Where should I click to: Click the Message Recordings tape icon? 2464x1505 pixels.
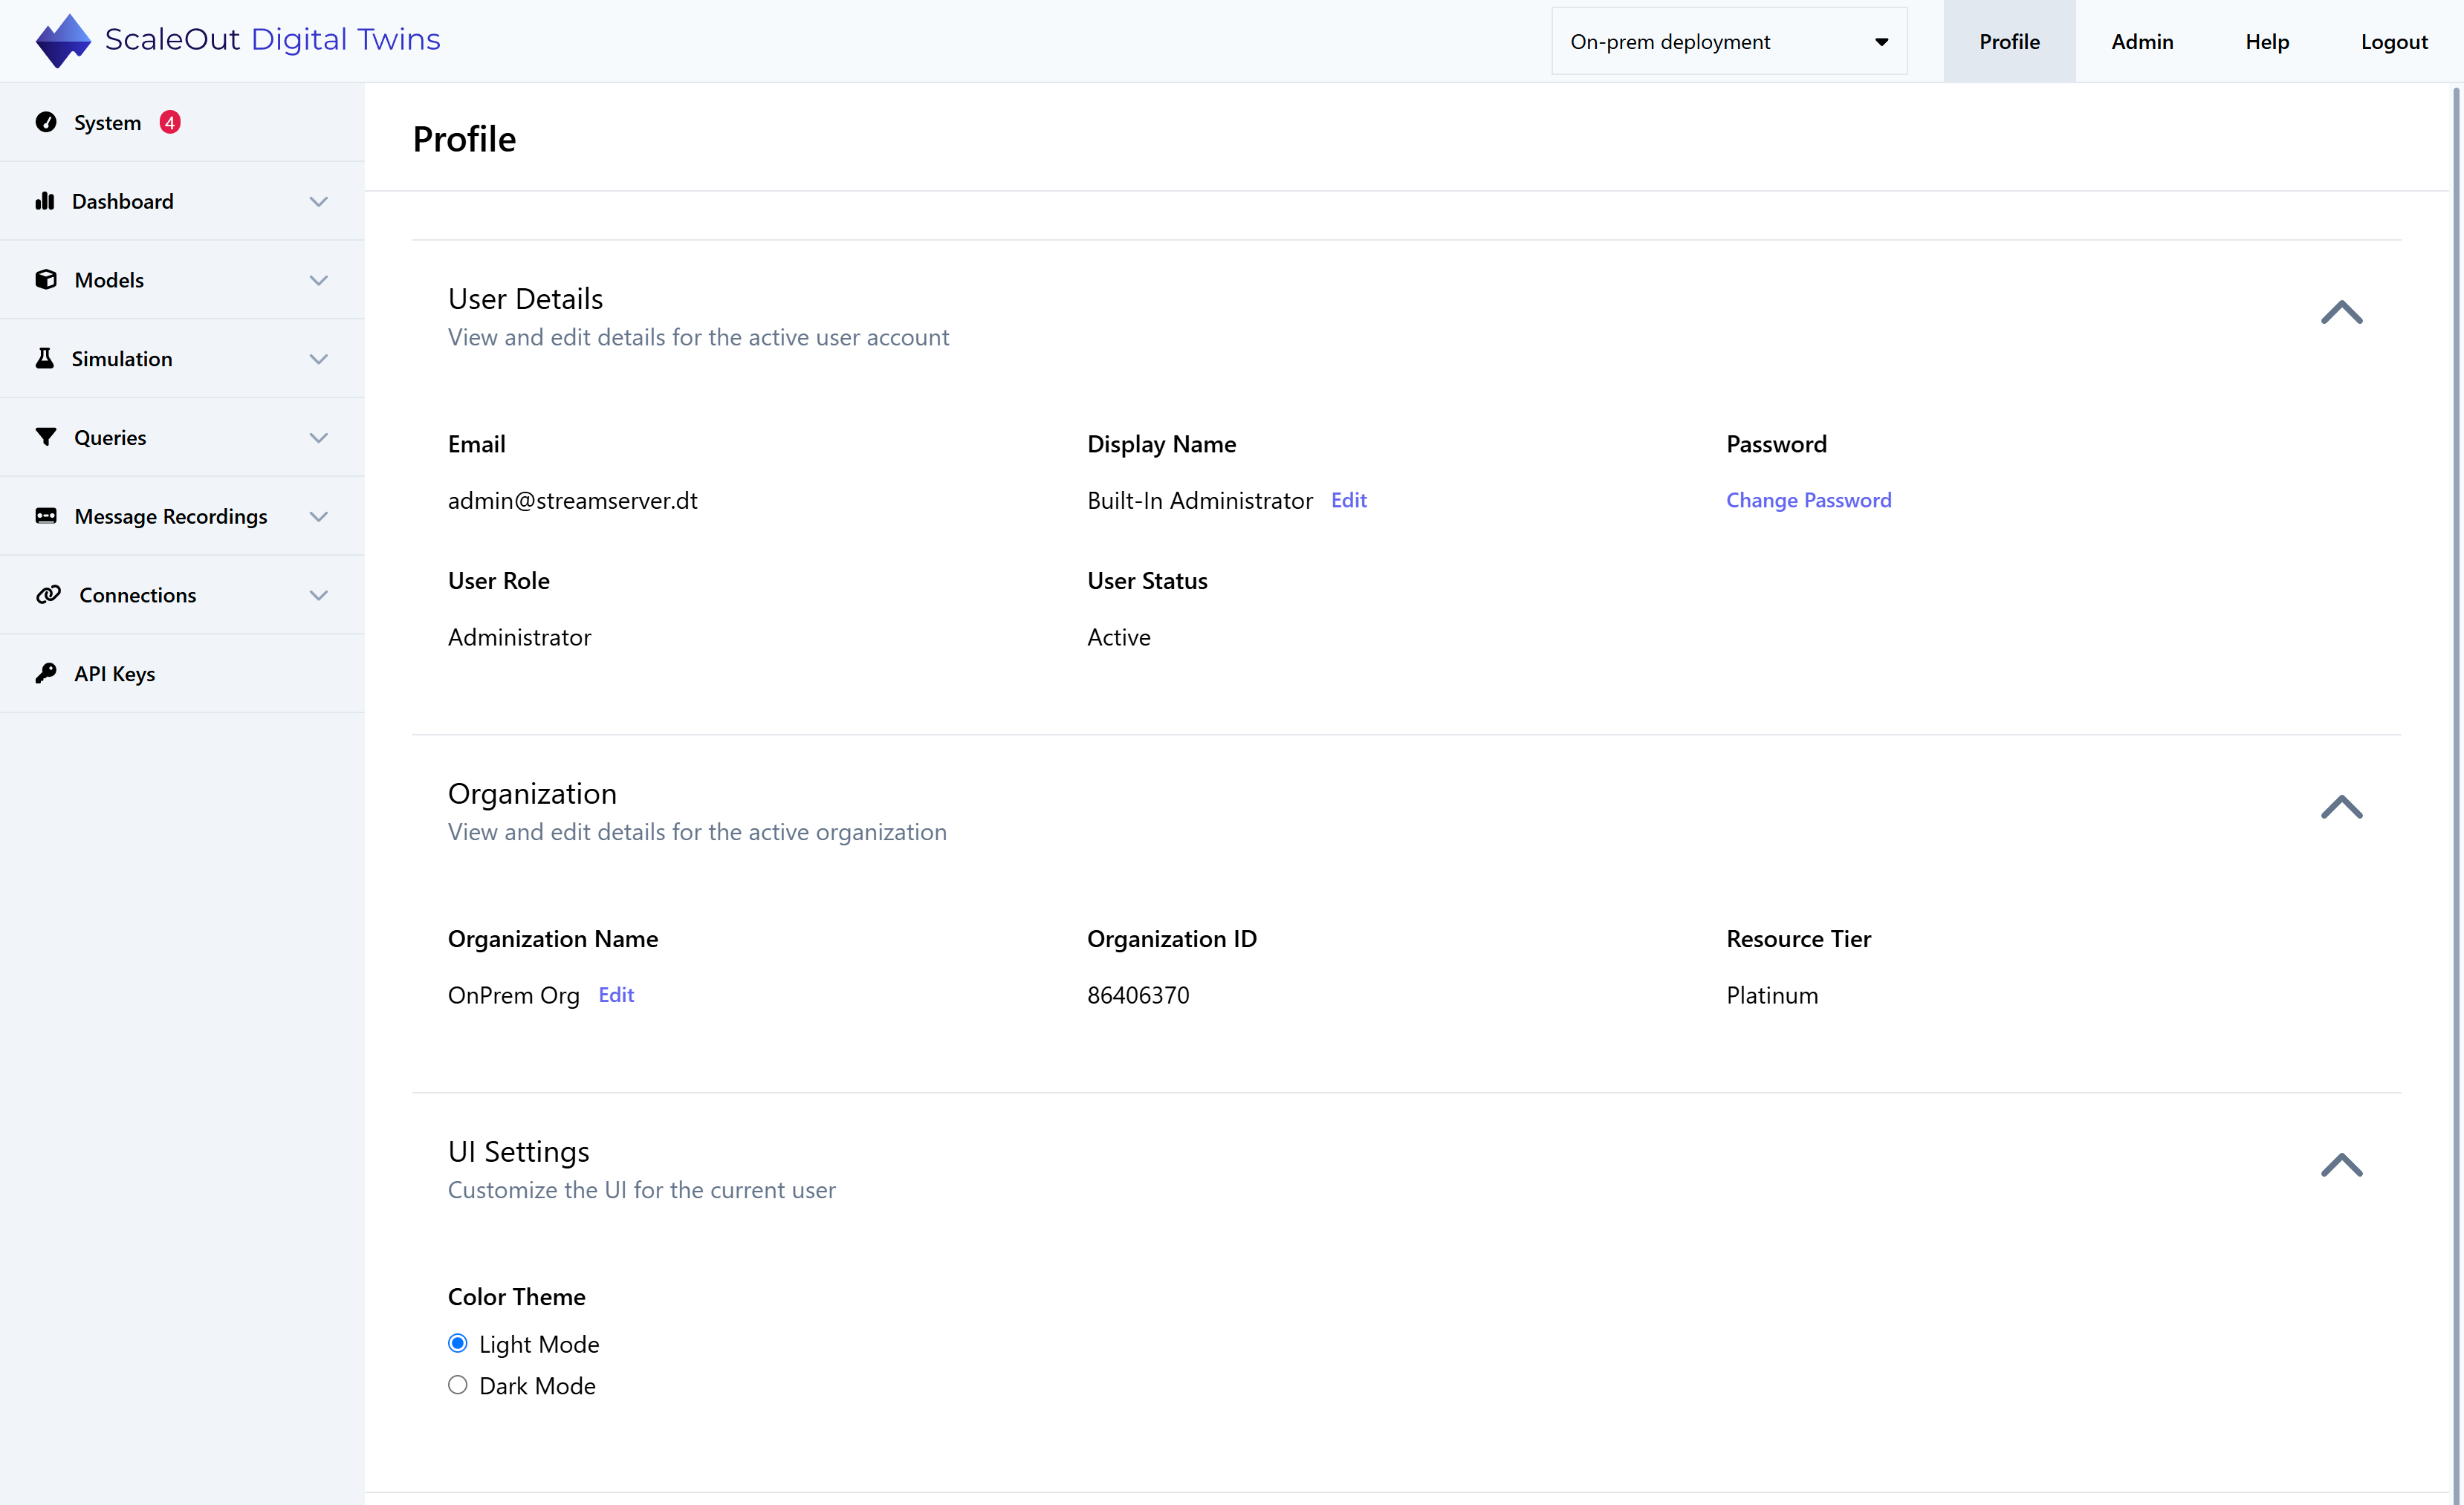tap(46, 516)
